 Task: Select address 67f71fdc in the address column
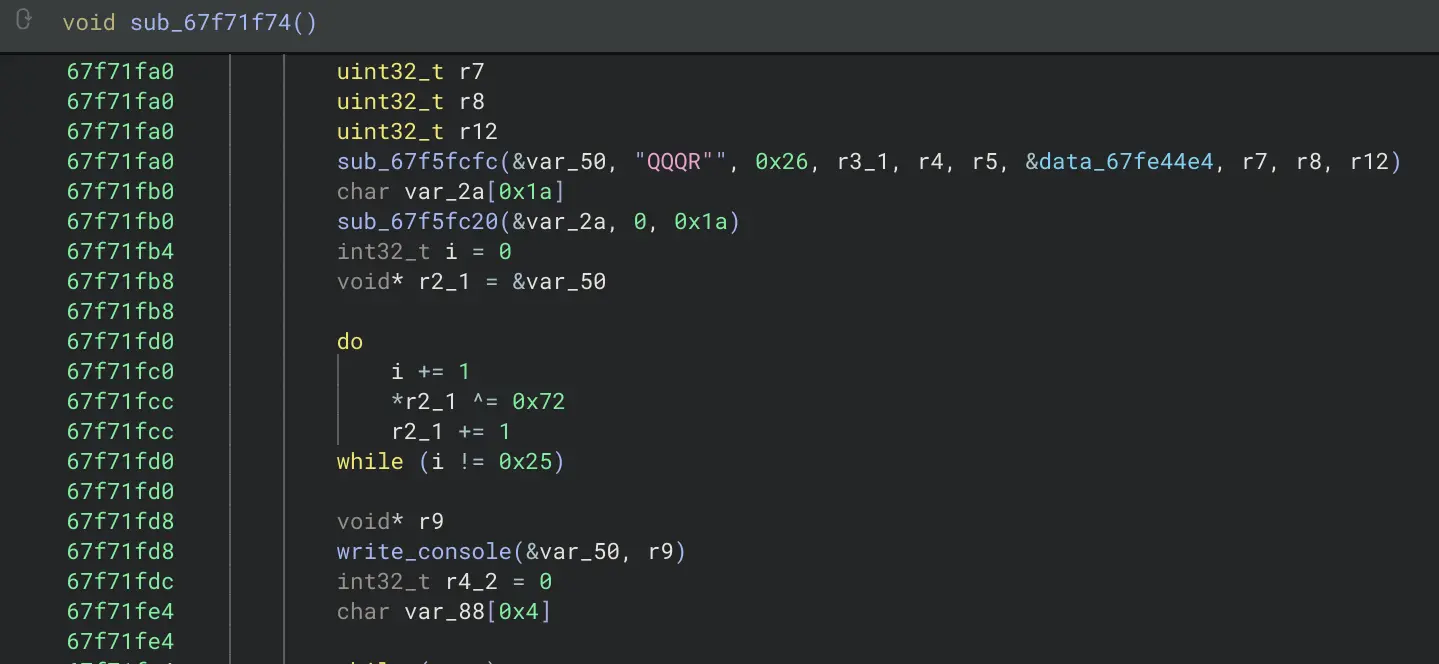(x=120, y=581)
